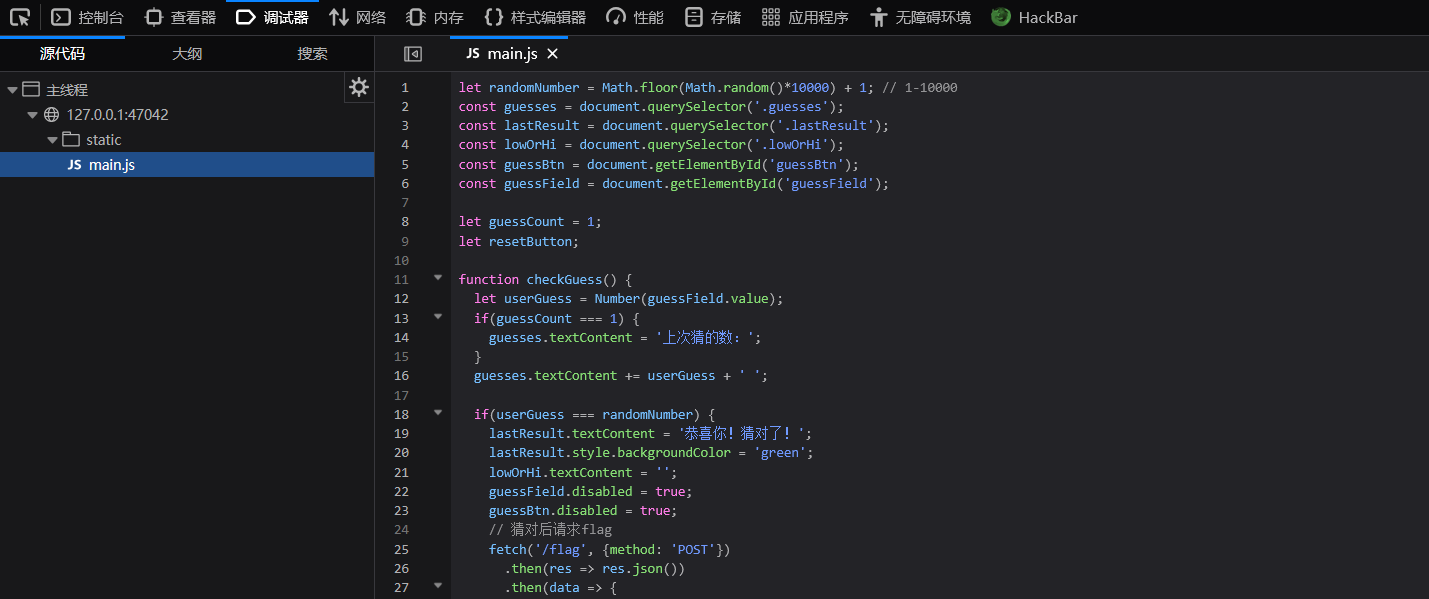
Task: Activate the element picker icon
Action: 20,17
